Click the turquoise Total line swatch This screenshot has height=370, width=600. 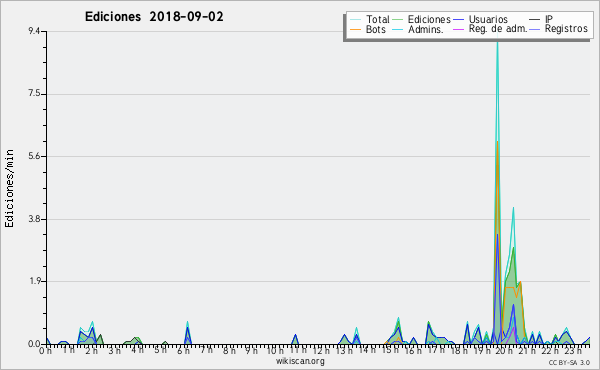point(356,20)
